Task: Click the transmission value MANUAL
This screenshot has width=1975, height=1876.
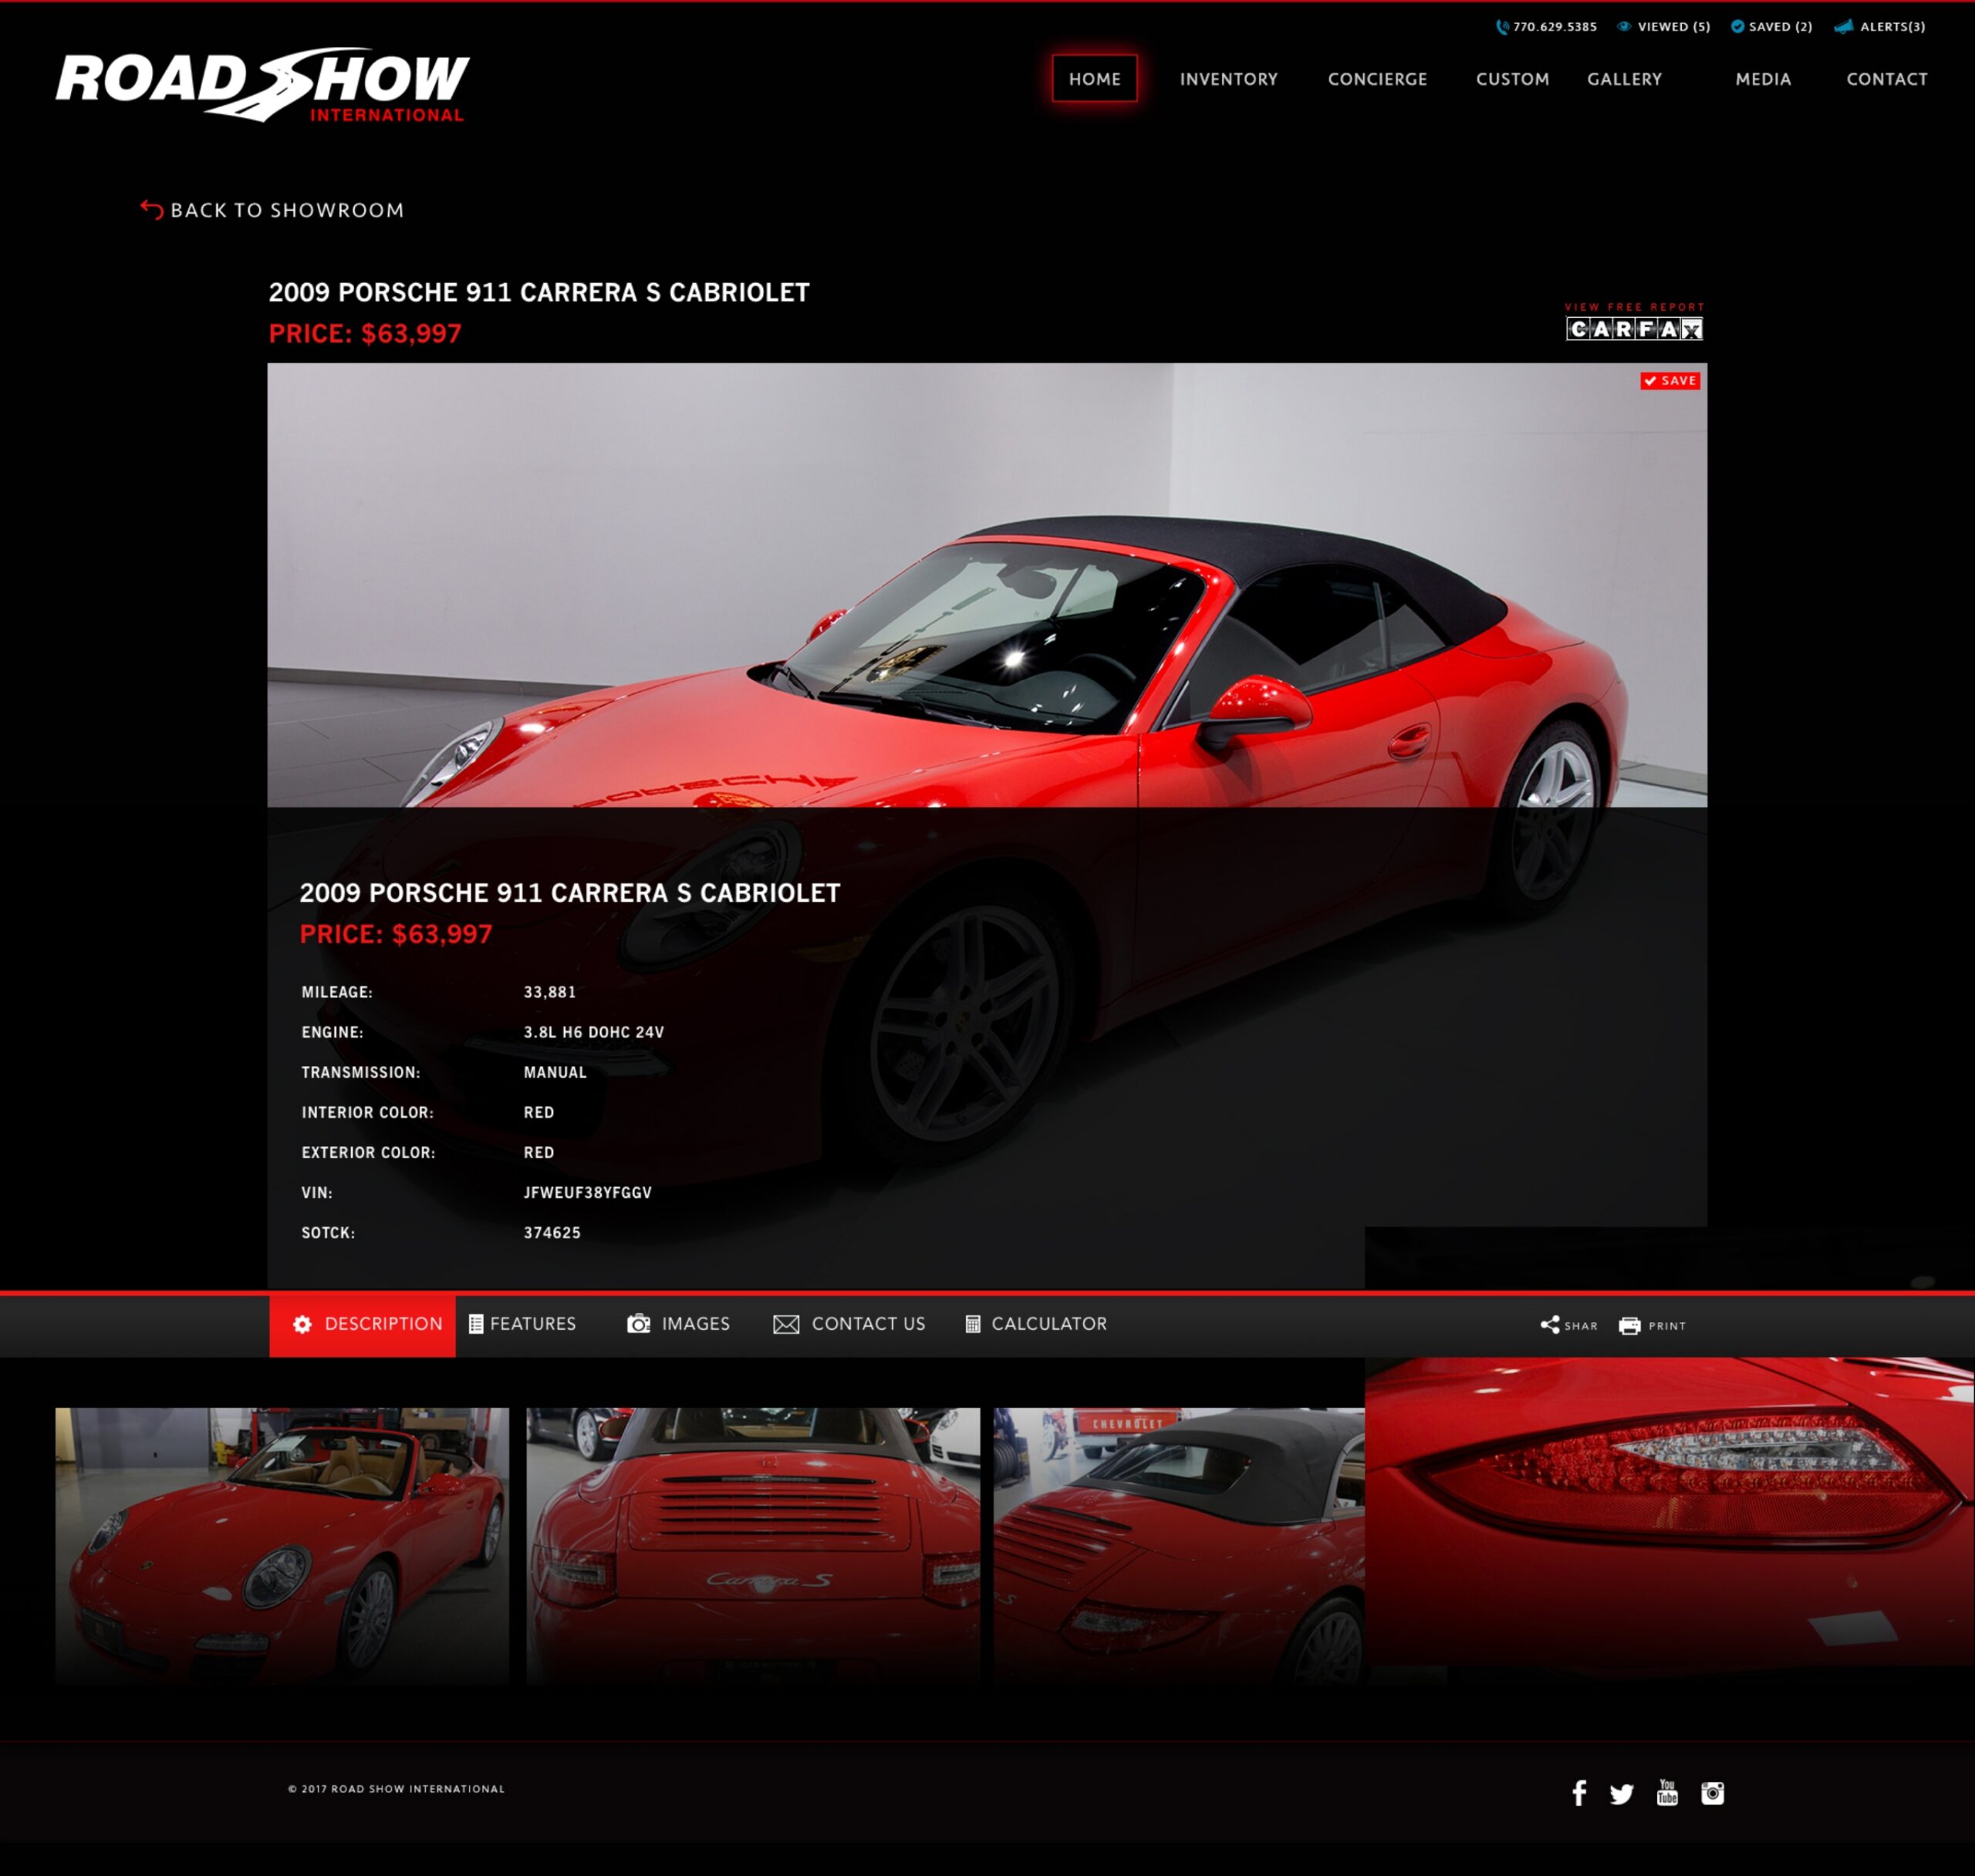Action: click(555, 1072)
